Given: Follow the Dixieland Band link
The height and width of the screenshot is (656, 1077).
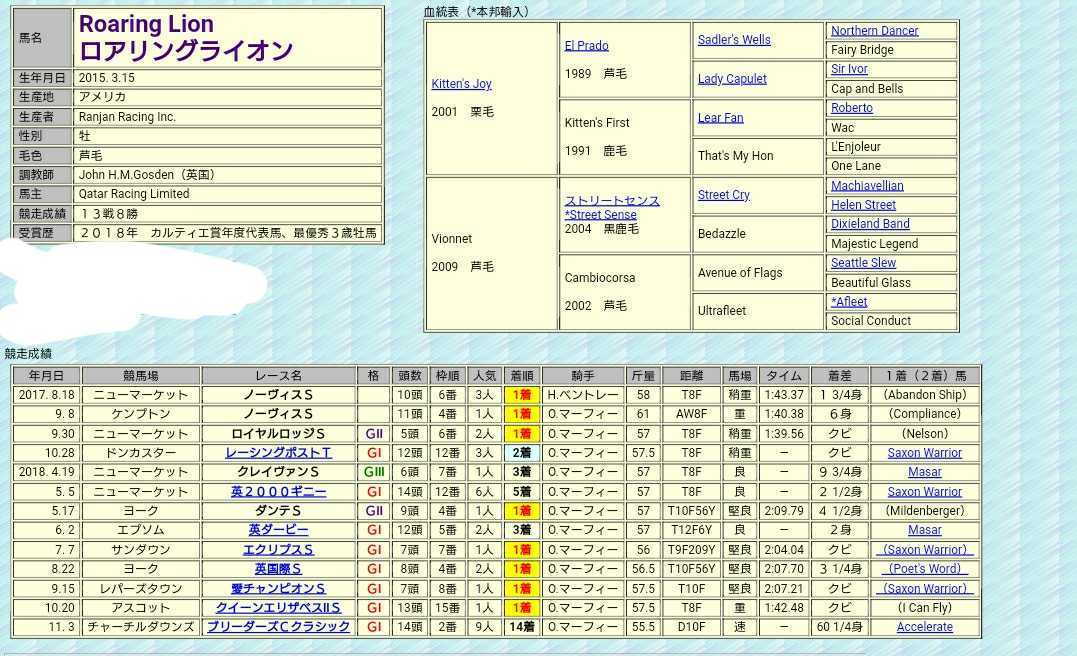Looking at the screenshot, I should [x=870, y=224].
